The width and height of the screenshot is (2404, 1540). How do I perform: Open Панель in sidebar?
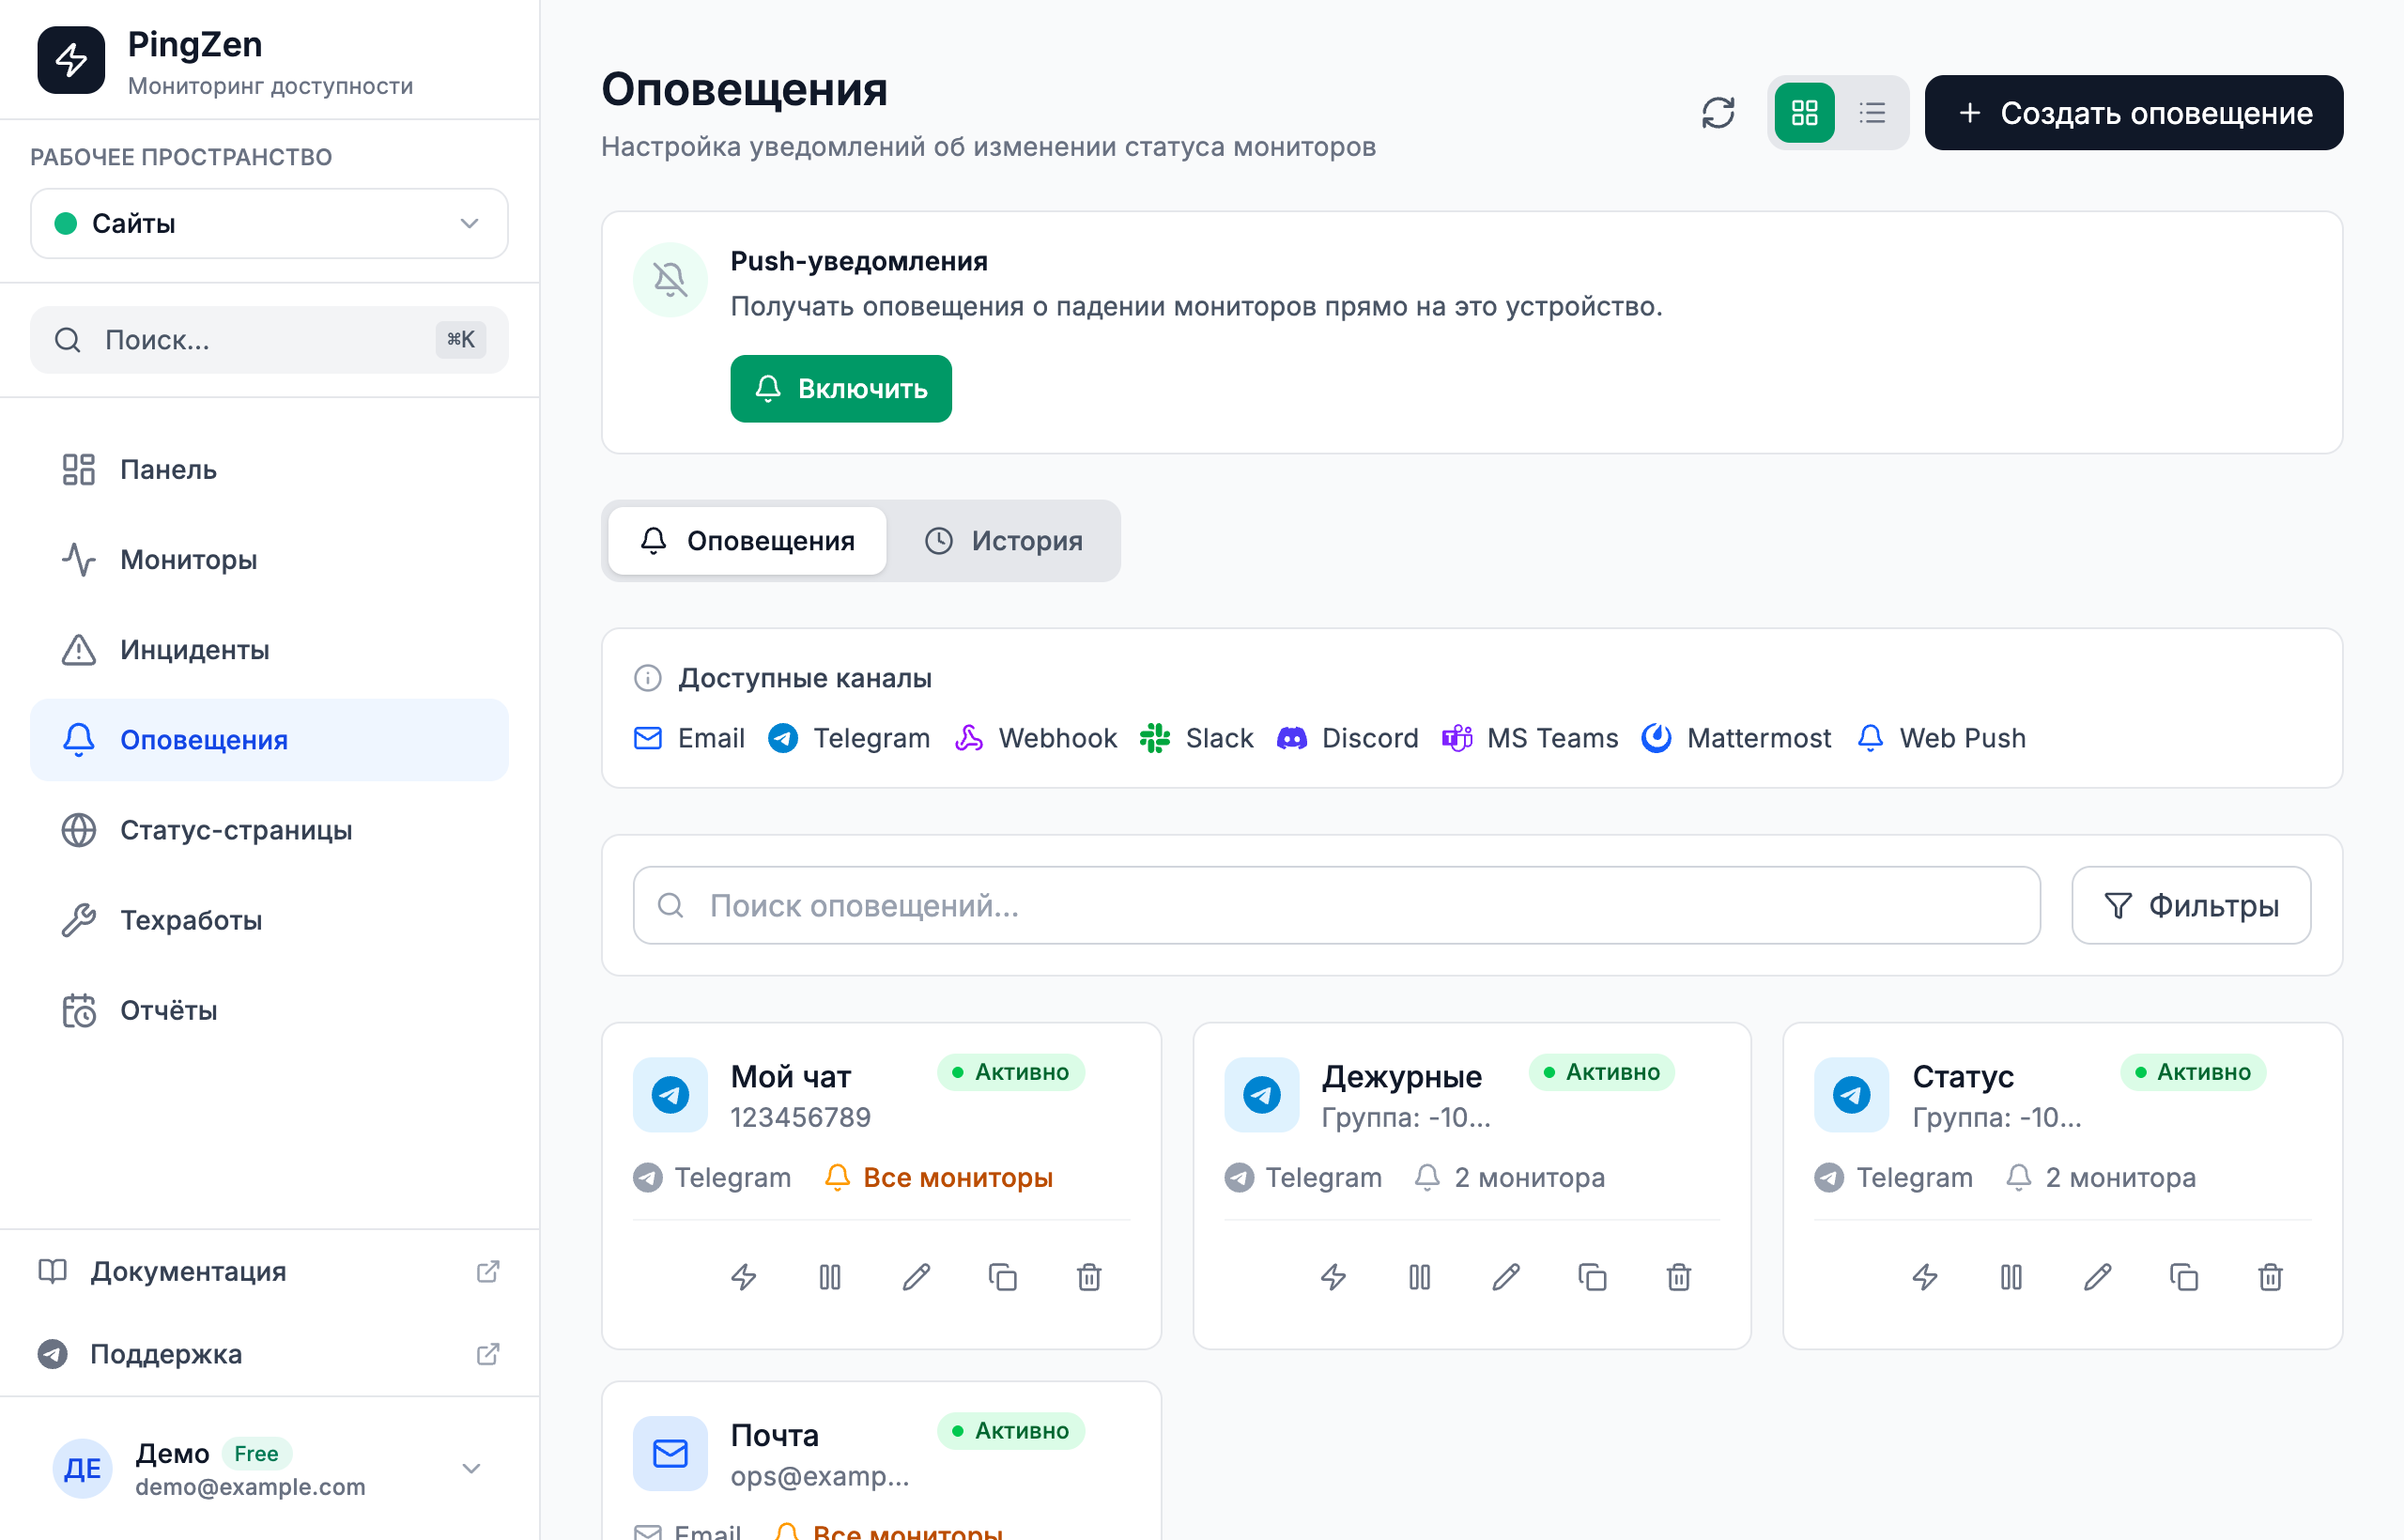(269, 469)
